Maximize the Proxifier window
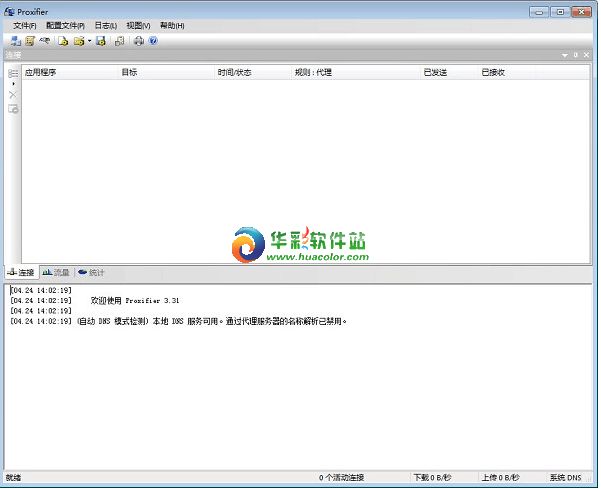Image resolution: width=601 pixels, height=489 pixels. 560,12
